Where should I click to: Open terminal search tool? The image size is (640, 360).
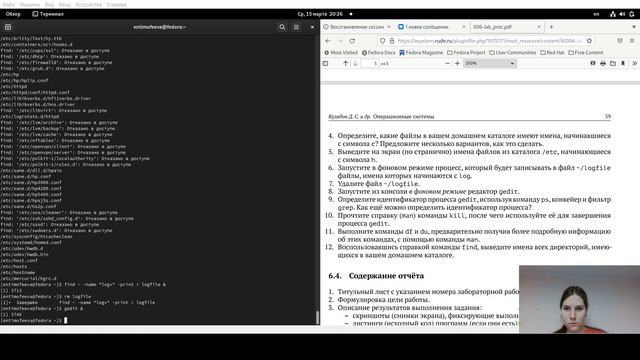coord(282,27)
